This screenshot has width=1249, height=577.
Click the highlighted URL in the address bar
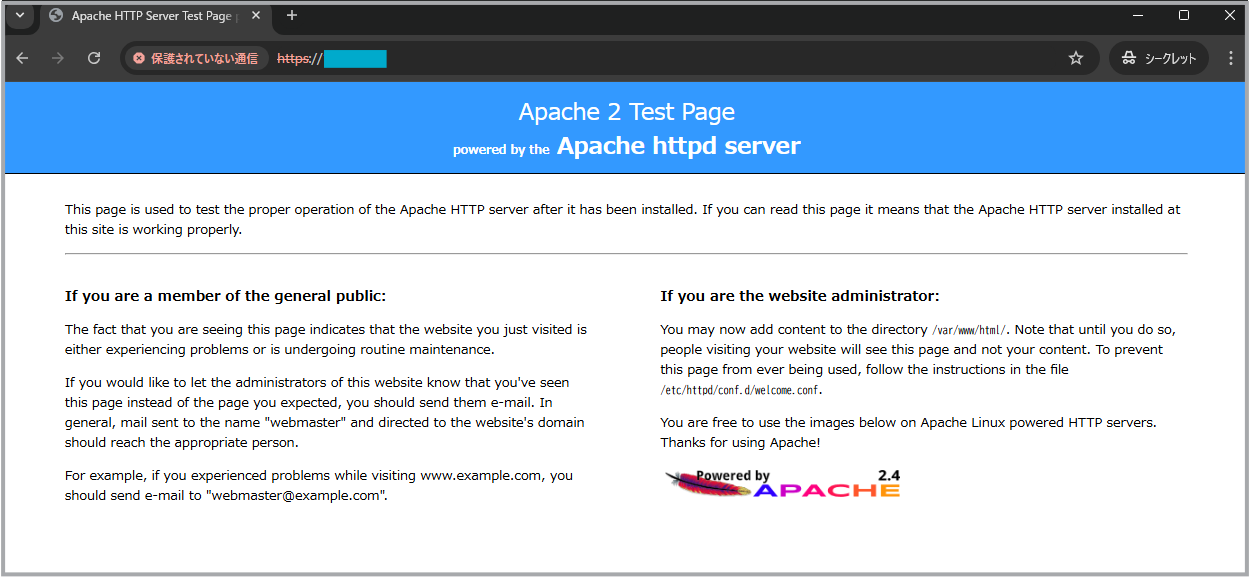(x=356, y=58)
